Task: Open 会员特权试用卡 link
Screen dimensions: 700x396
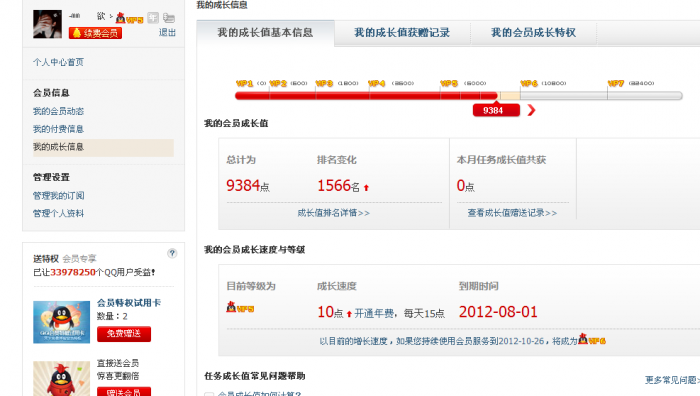Action: coord(129,303)
